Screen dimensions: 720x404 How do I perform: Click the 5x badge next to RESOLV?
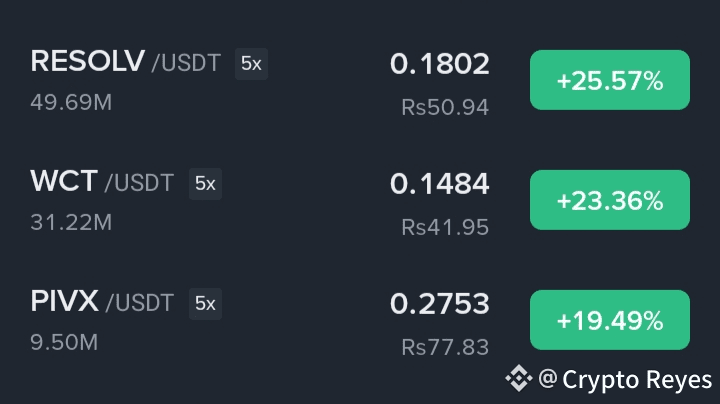(251, 64)
